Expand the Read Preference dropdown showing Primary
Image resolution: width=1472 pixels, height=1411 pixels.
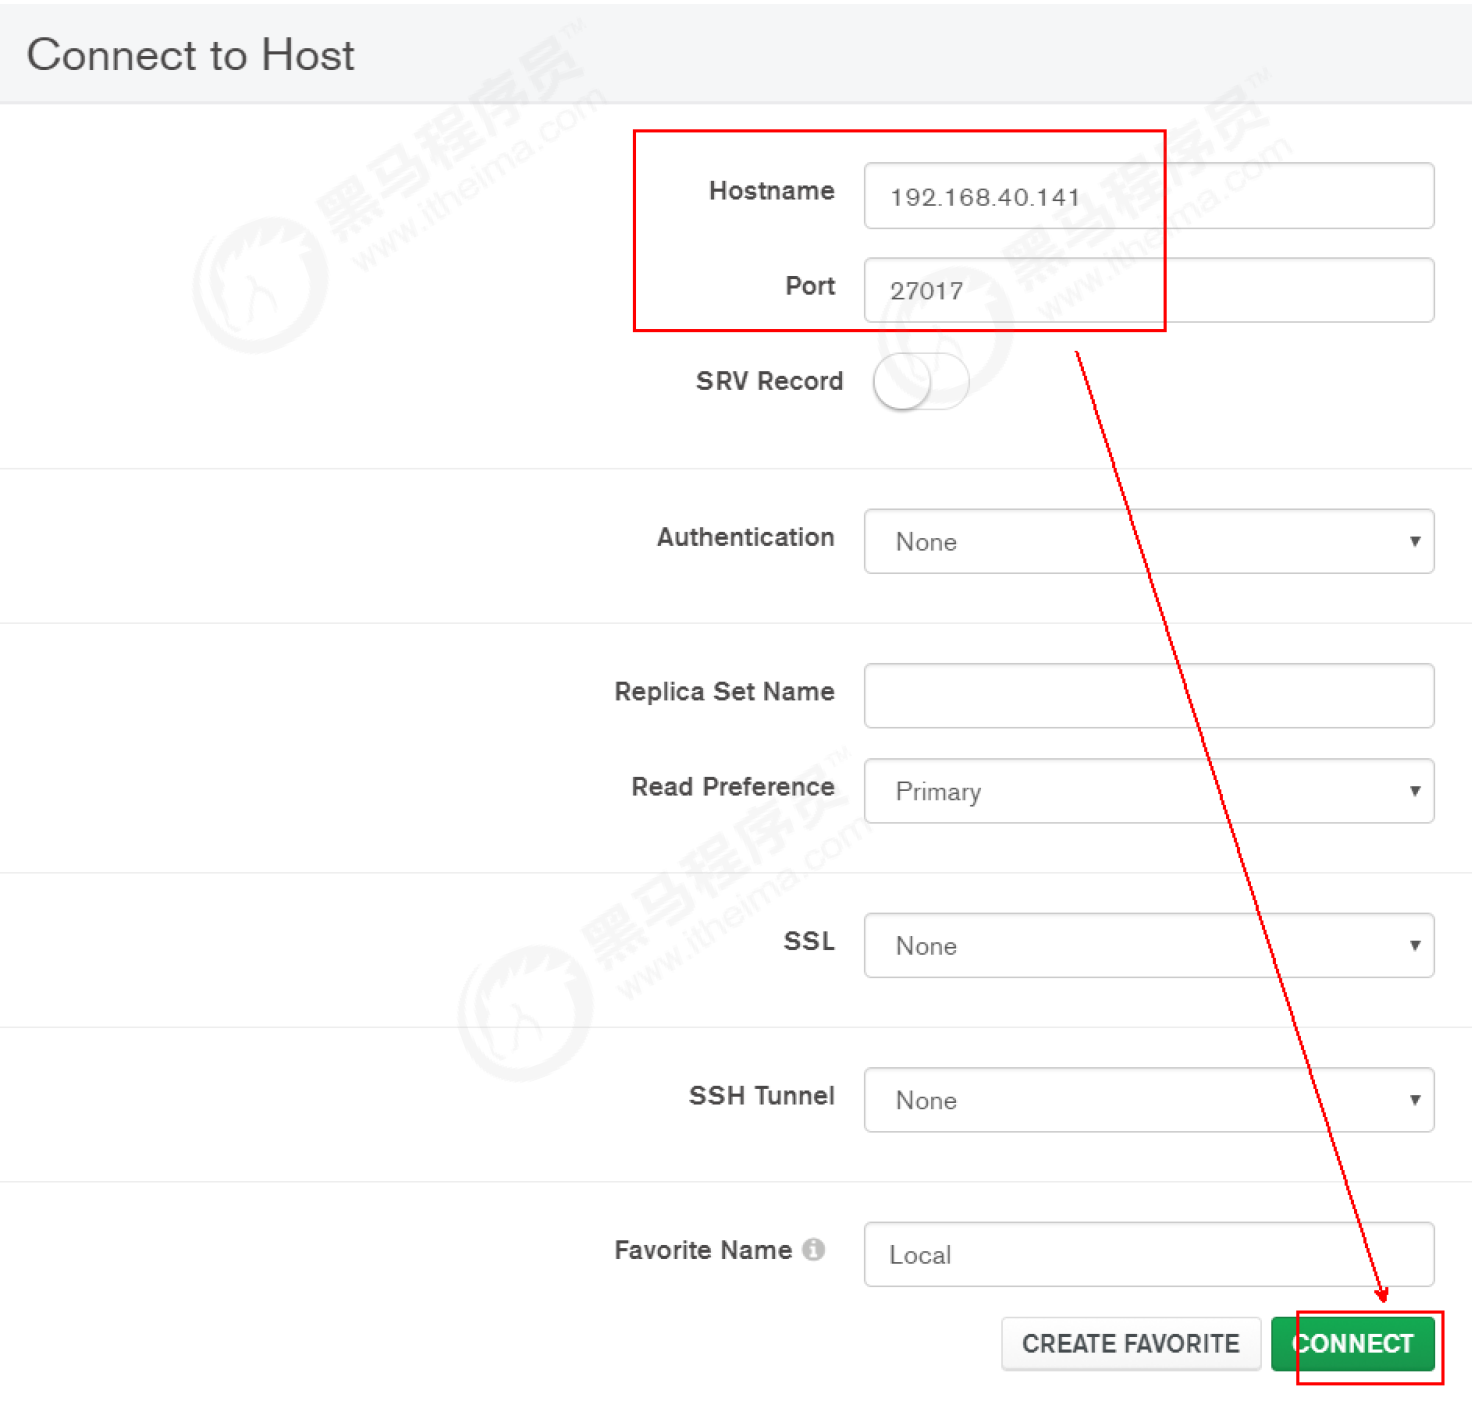point(1148,791)
